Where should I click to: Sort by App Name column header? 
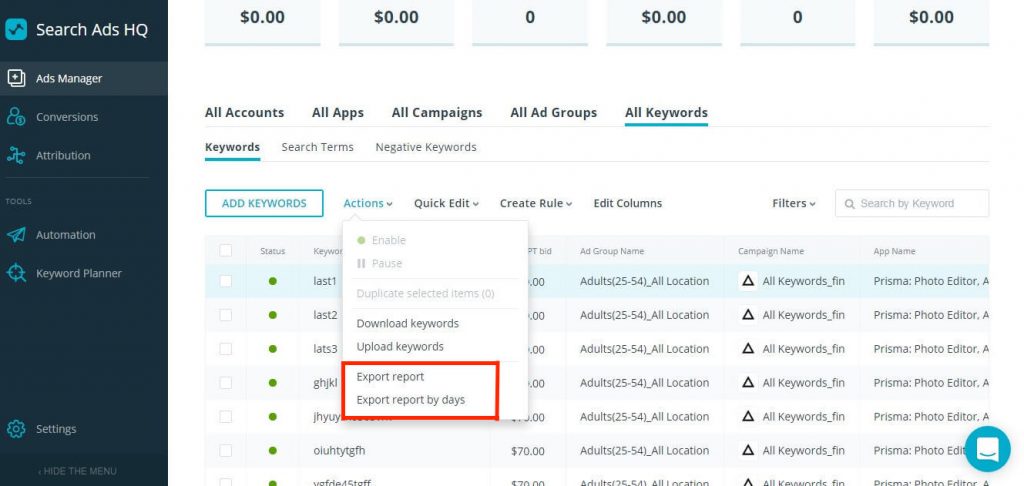point(894,251)
